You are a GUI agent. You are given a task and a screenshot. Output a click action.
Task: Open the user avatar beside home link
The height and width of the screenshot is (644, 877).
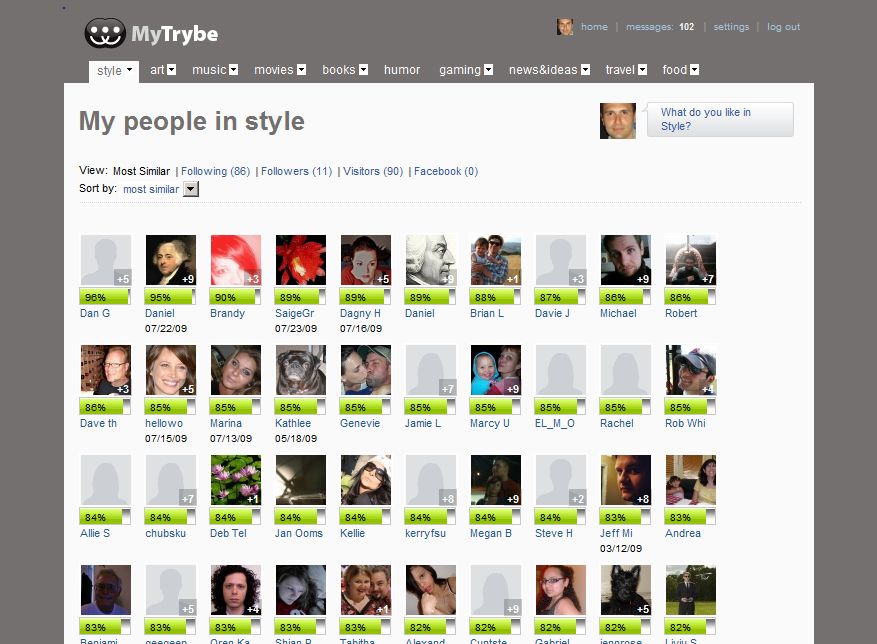[565, 27]
